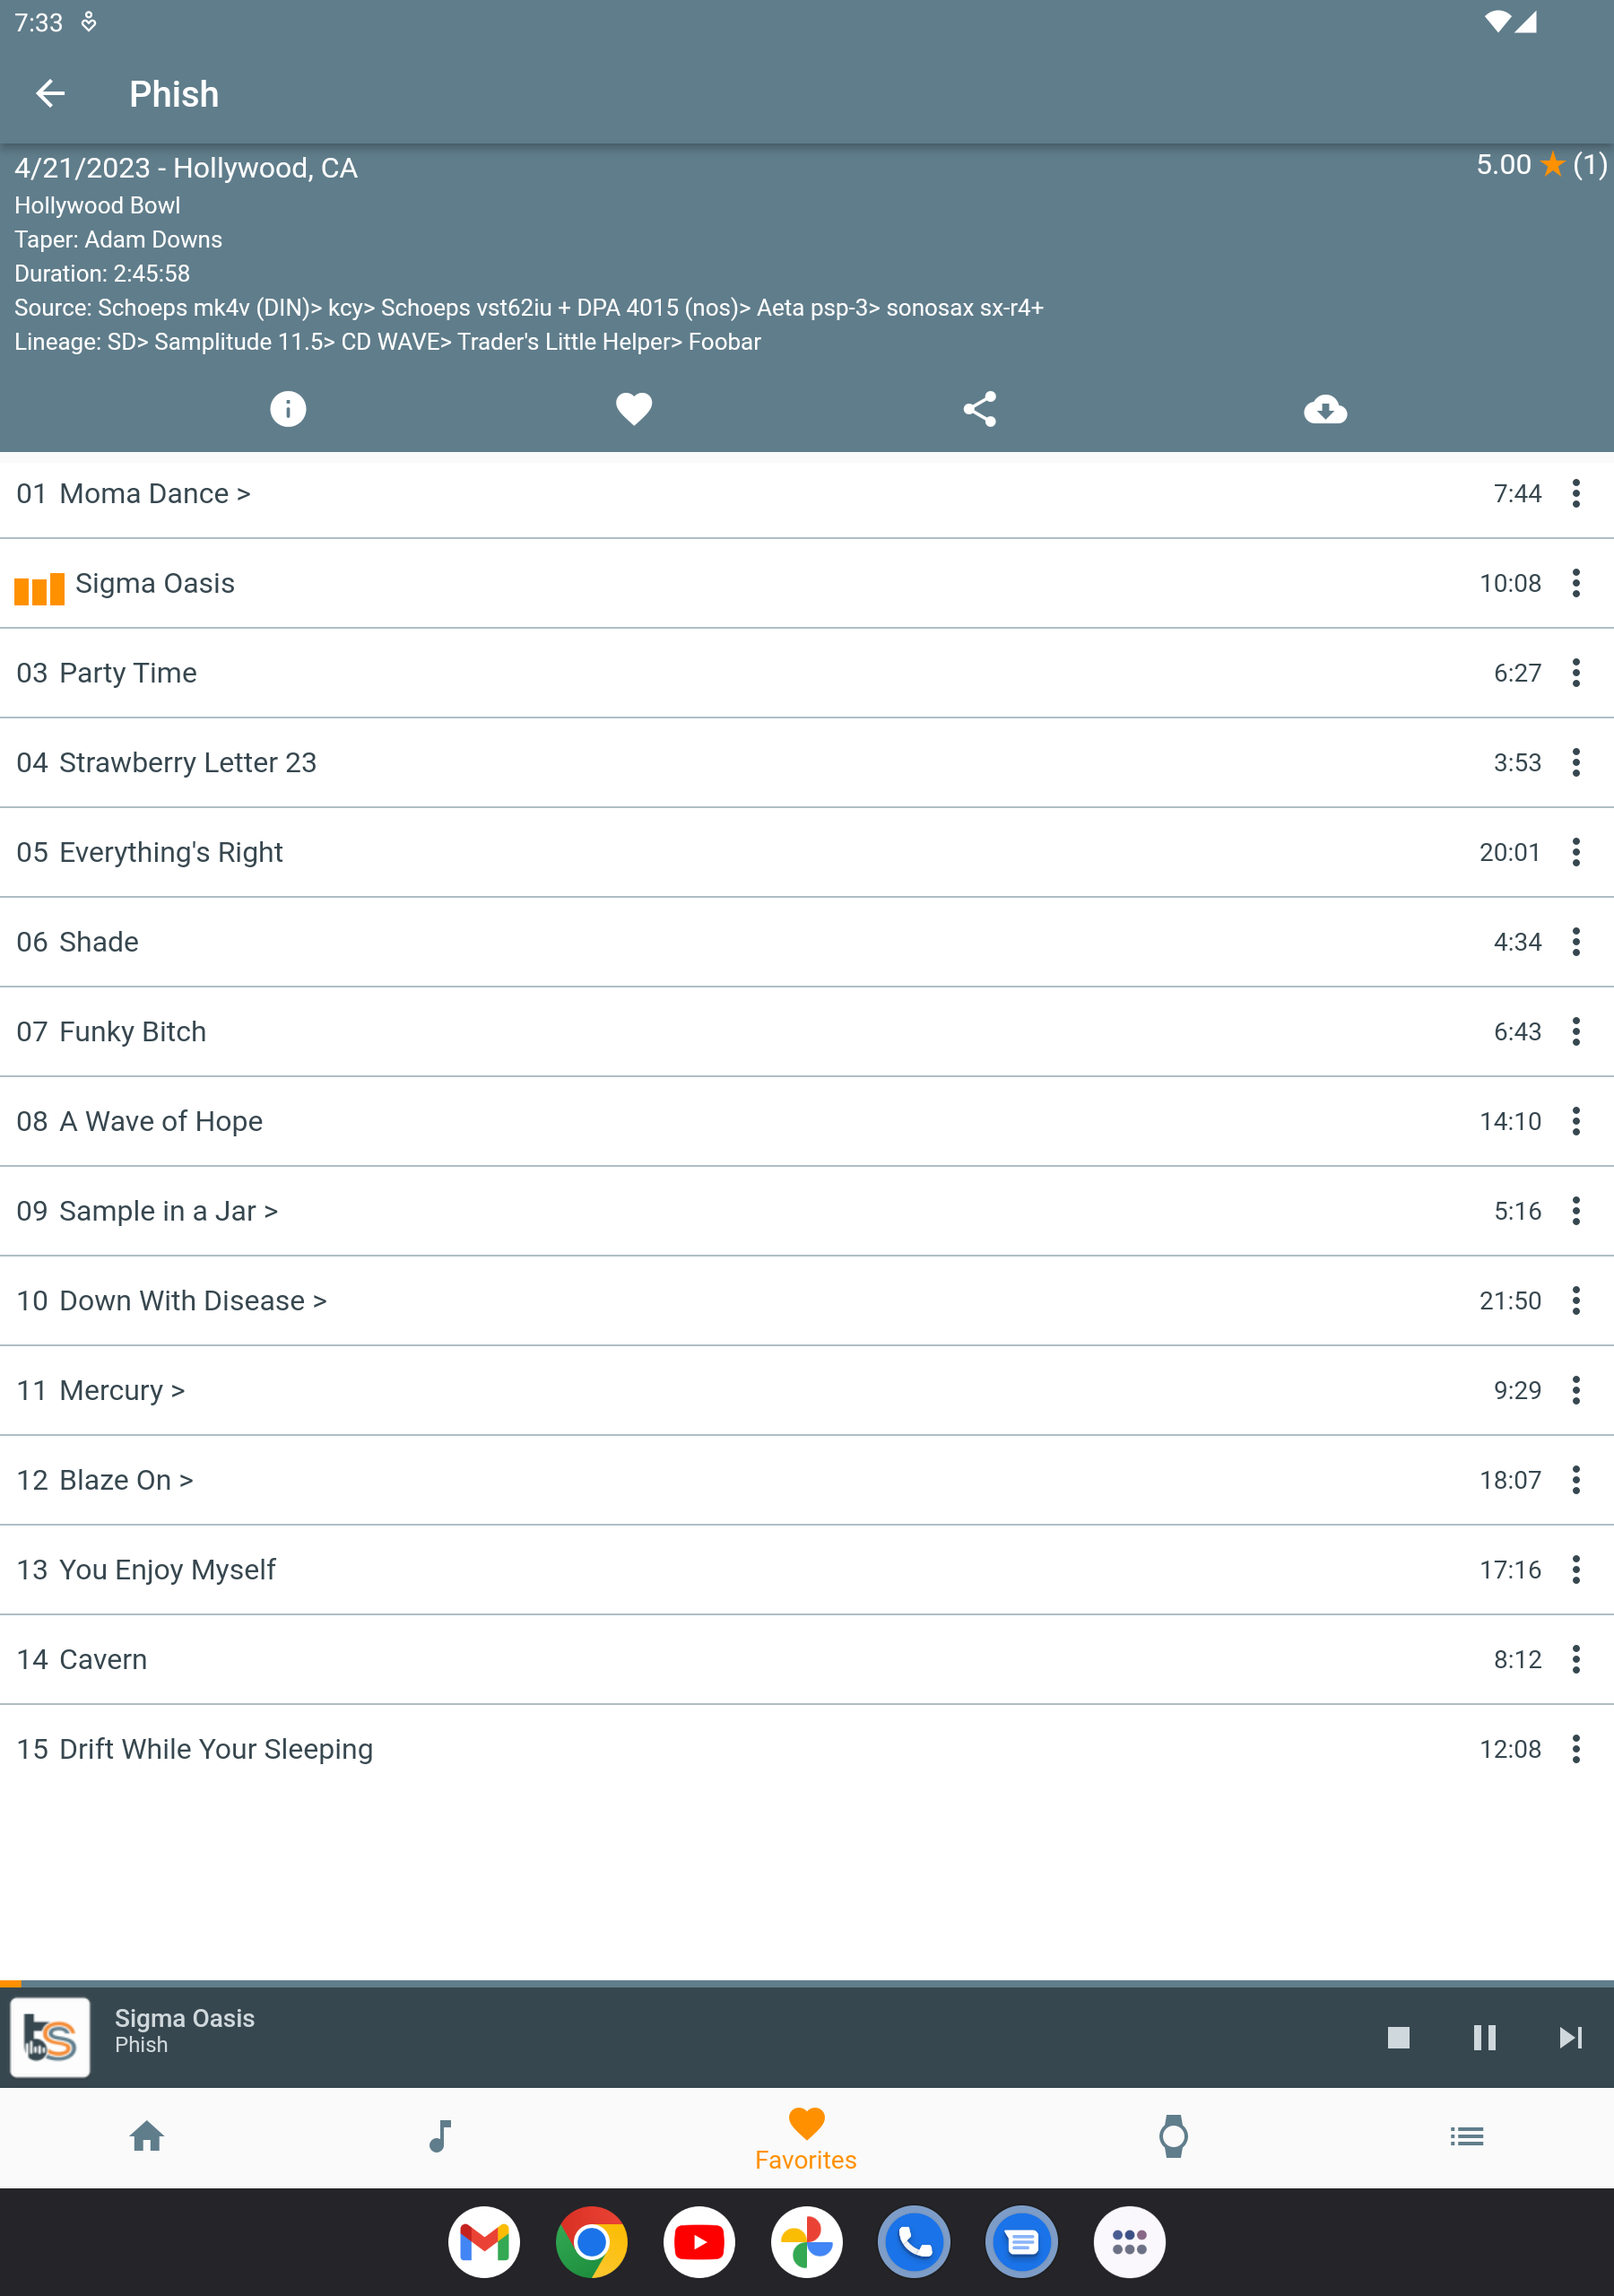Viewport: 1614px width, 2296px height.
Task: Open Messages app from the dock
Action: click(1022, 2242)
